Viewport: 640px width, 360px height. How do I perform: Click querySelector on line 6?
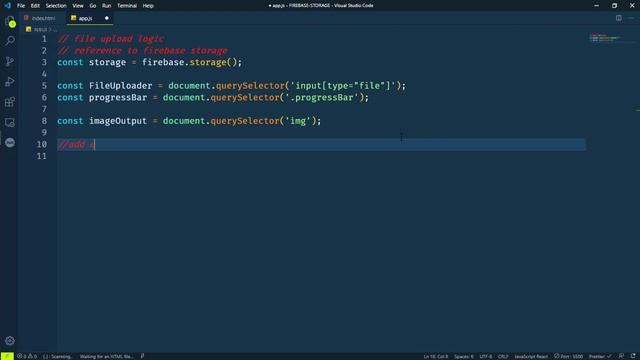(245, 98)
